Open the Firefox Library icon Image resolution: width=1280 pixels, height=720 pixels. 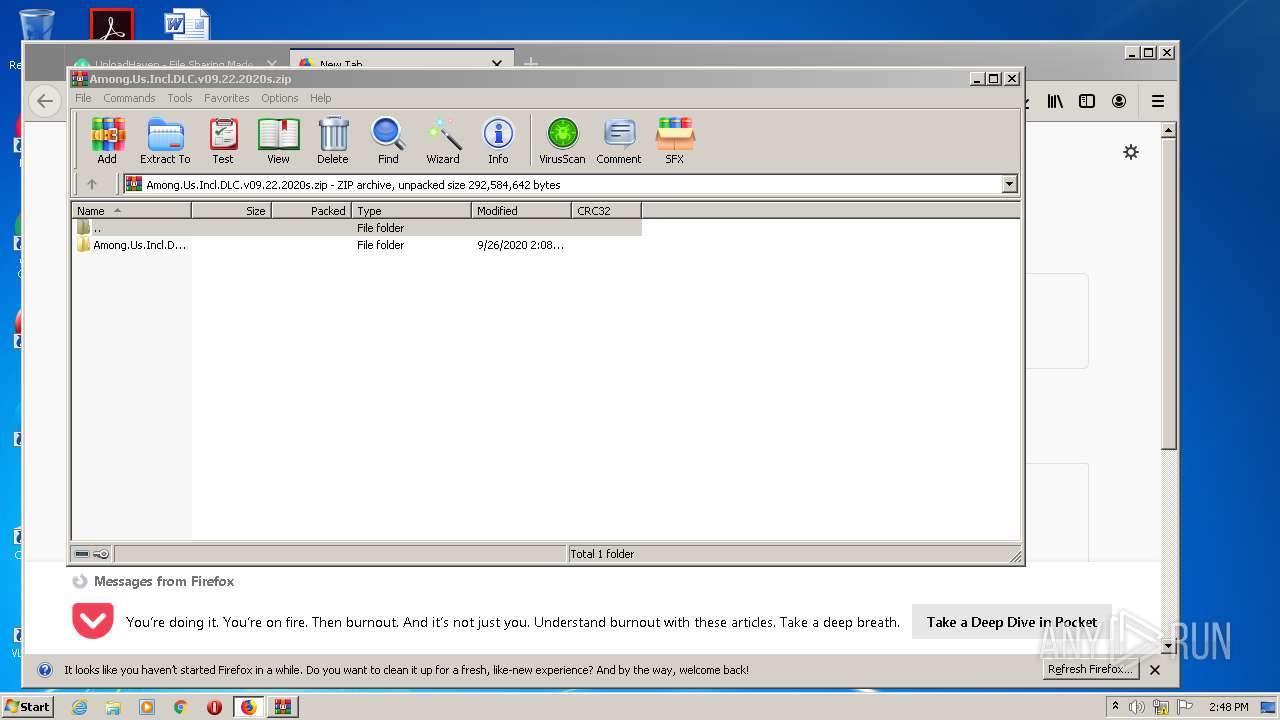coord(1055,101)
